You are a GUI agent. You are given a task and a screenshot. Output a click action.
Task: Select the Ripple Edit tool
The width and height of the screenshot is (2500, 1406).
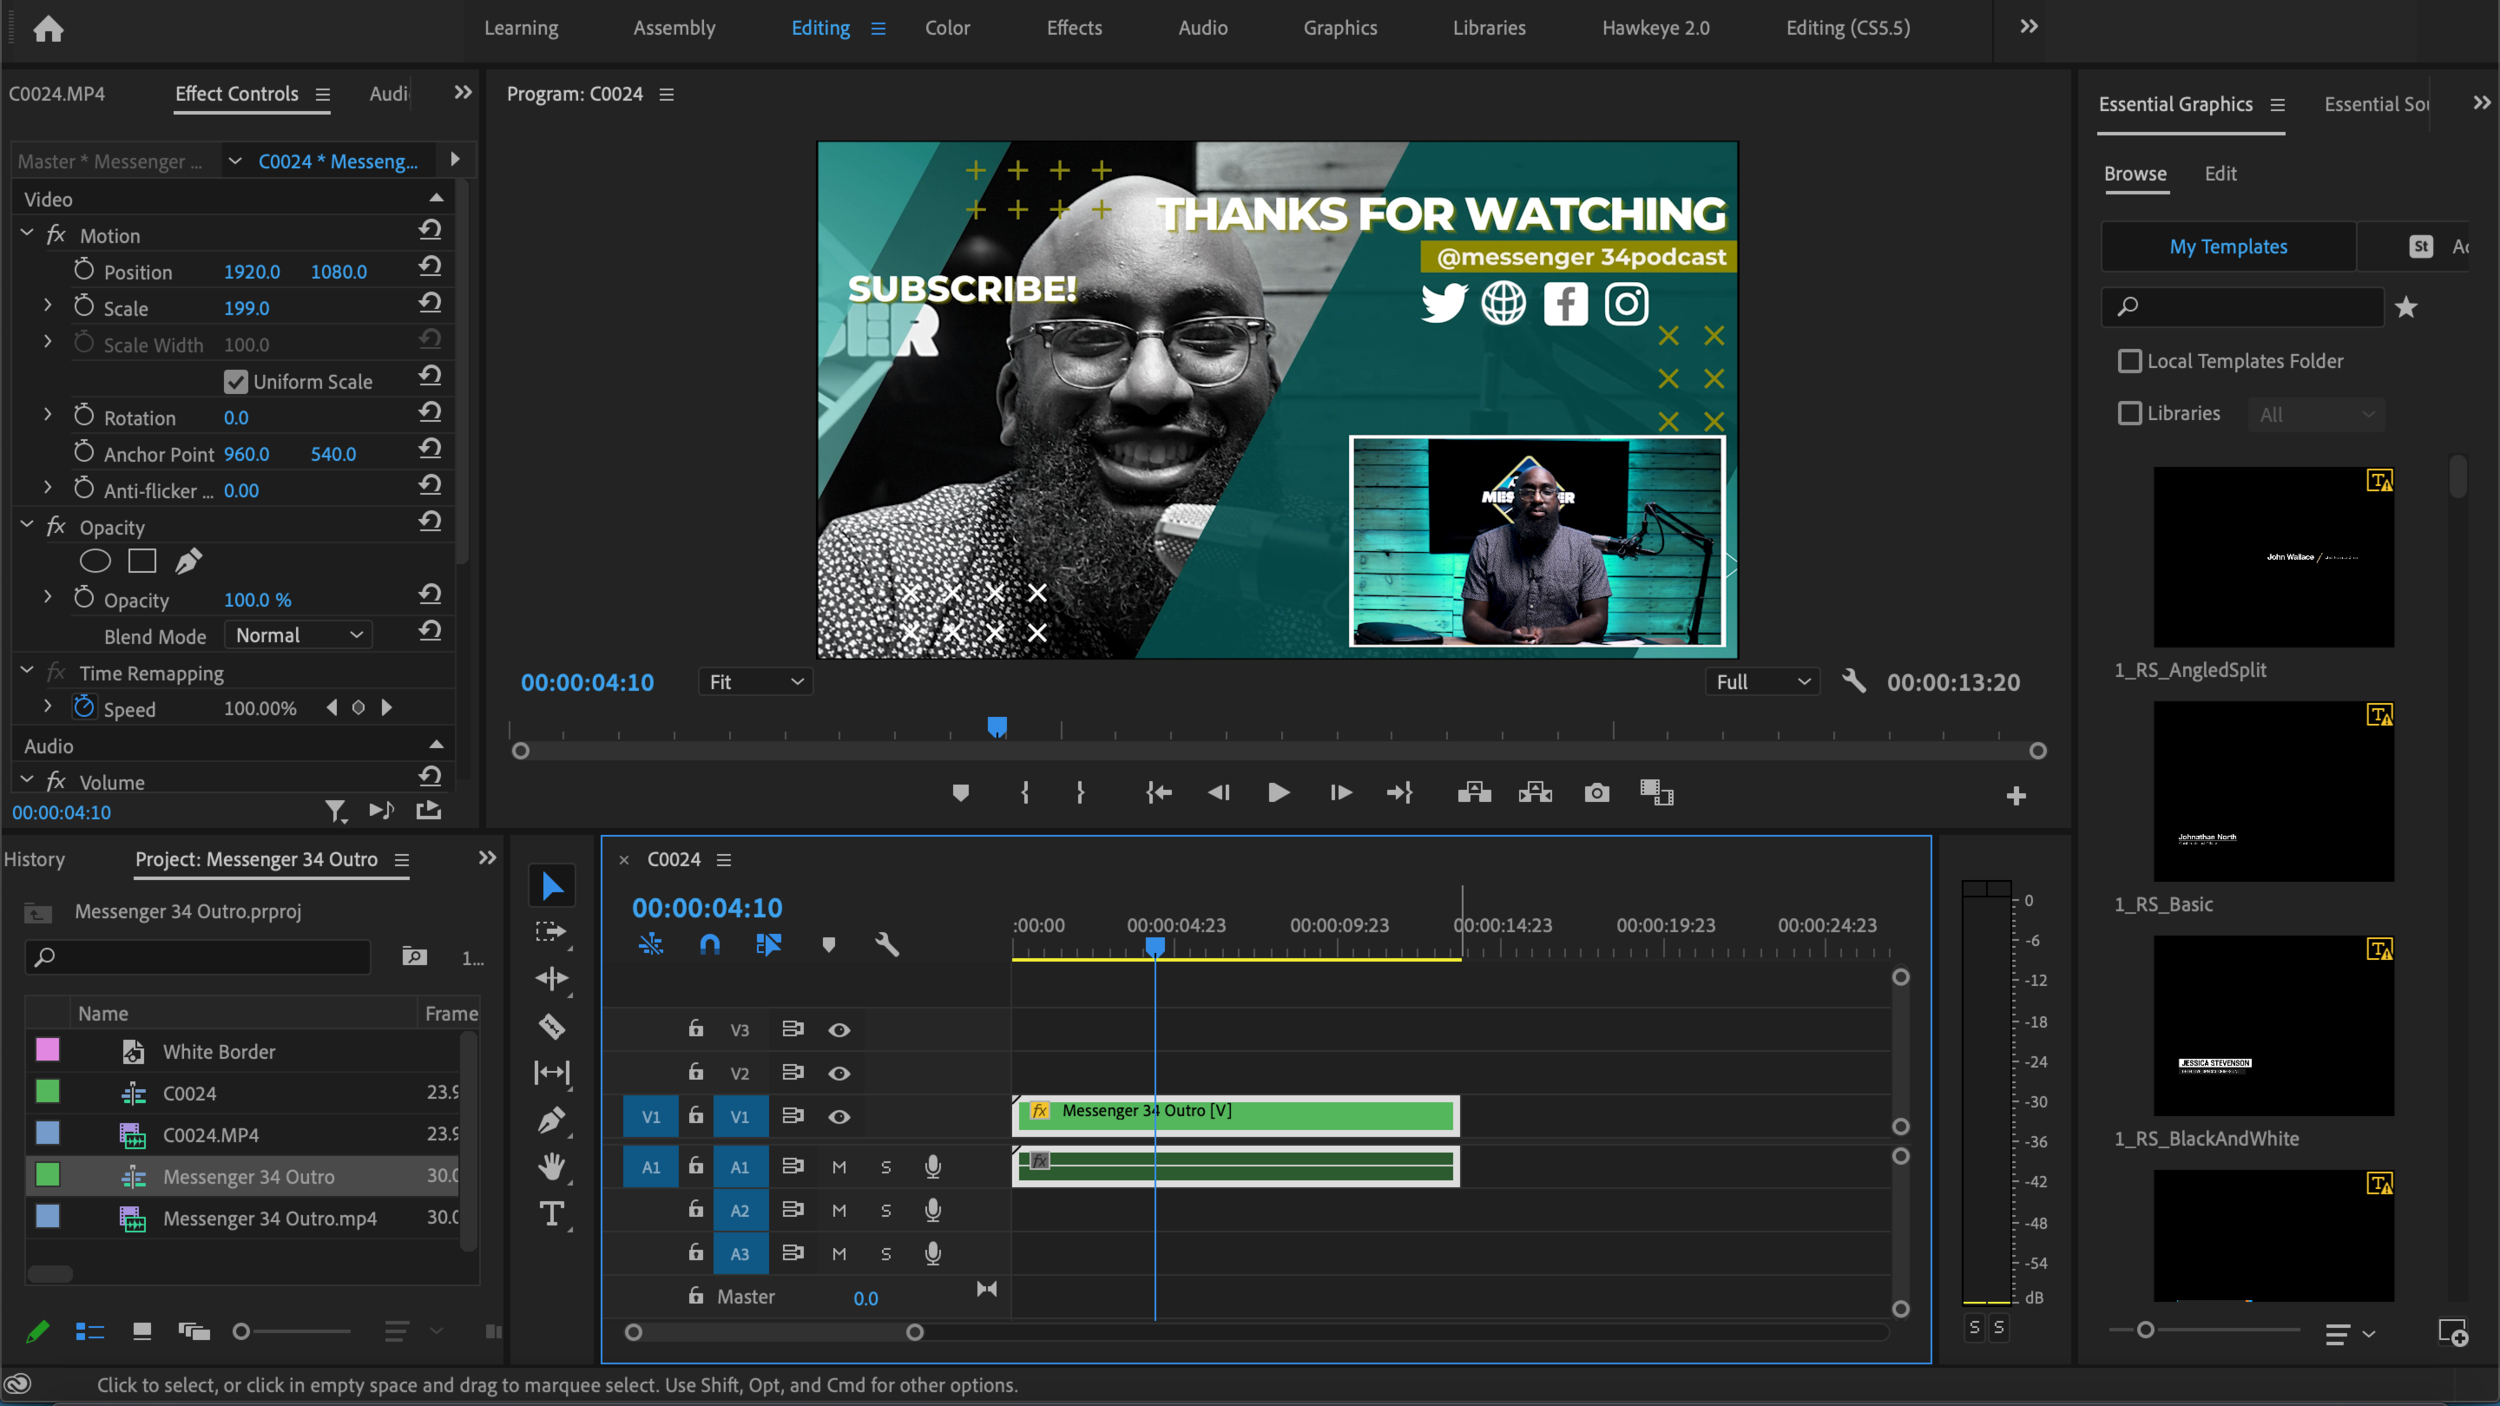[552, 978]
